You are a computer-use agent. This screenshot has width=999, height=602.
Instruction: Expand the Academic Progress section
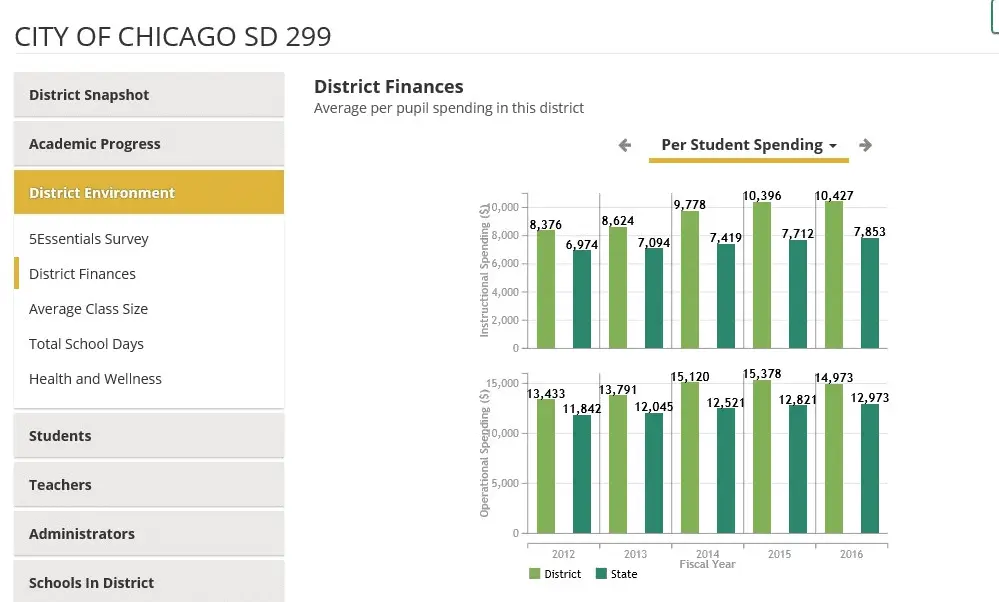(149, 144)
